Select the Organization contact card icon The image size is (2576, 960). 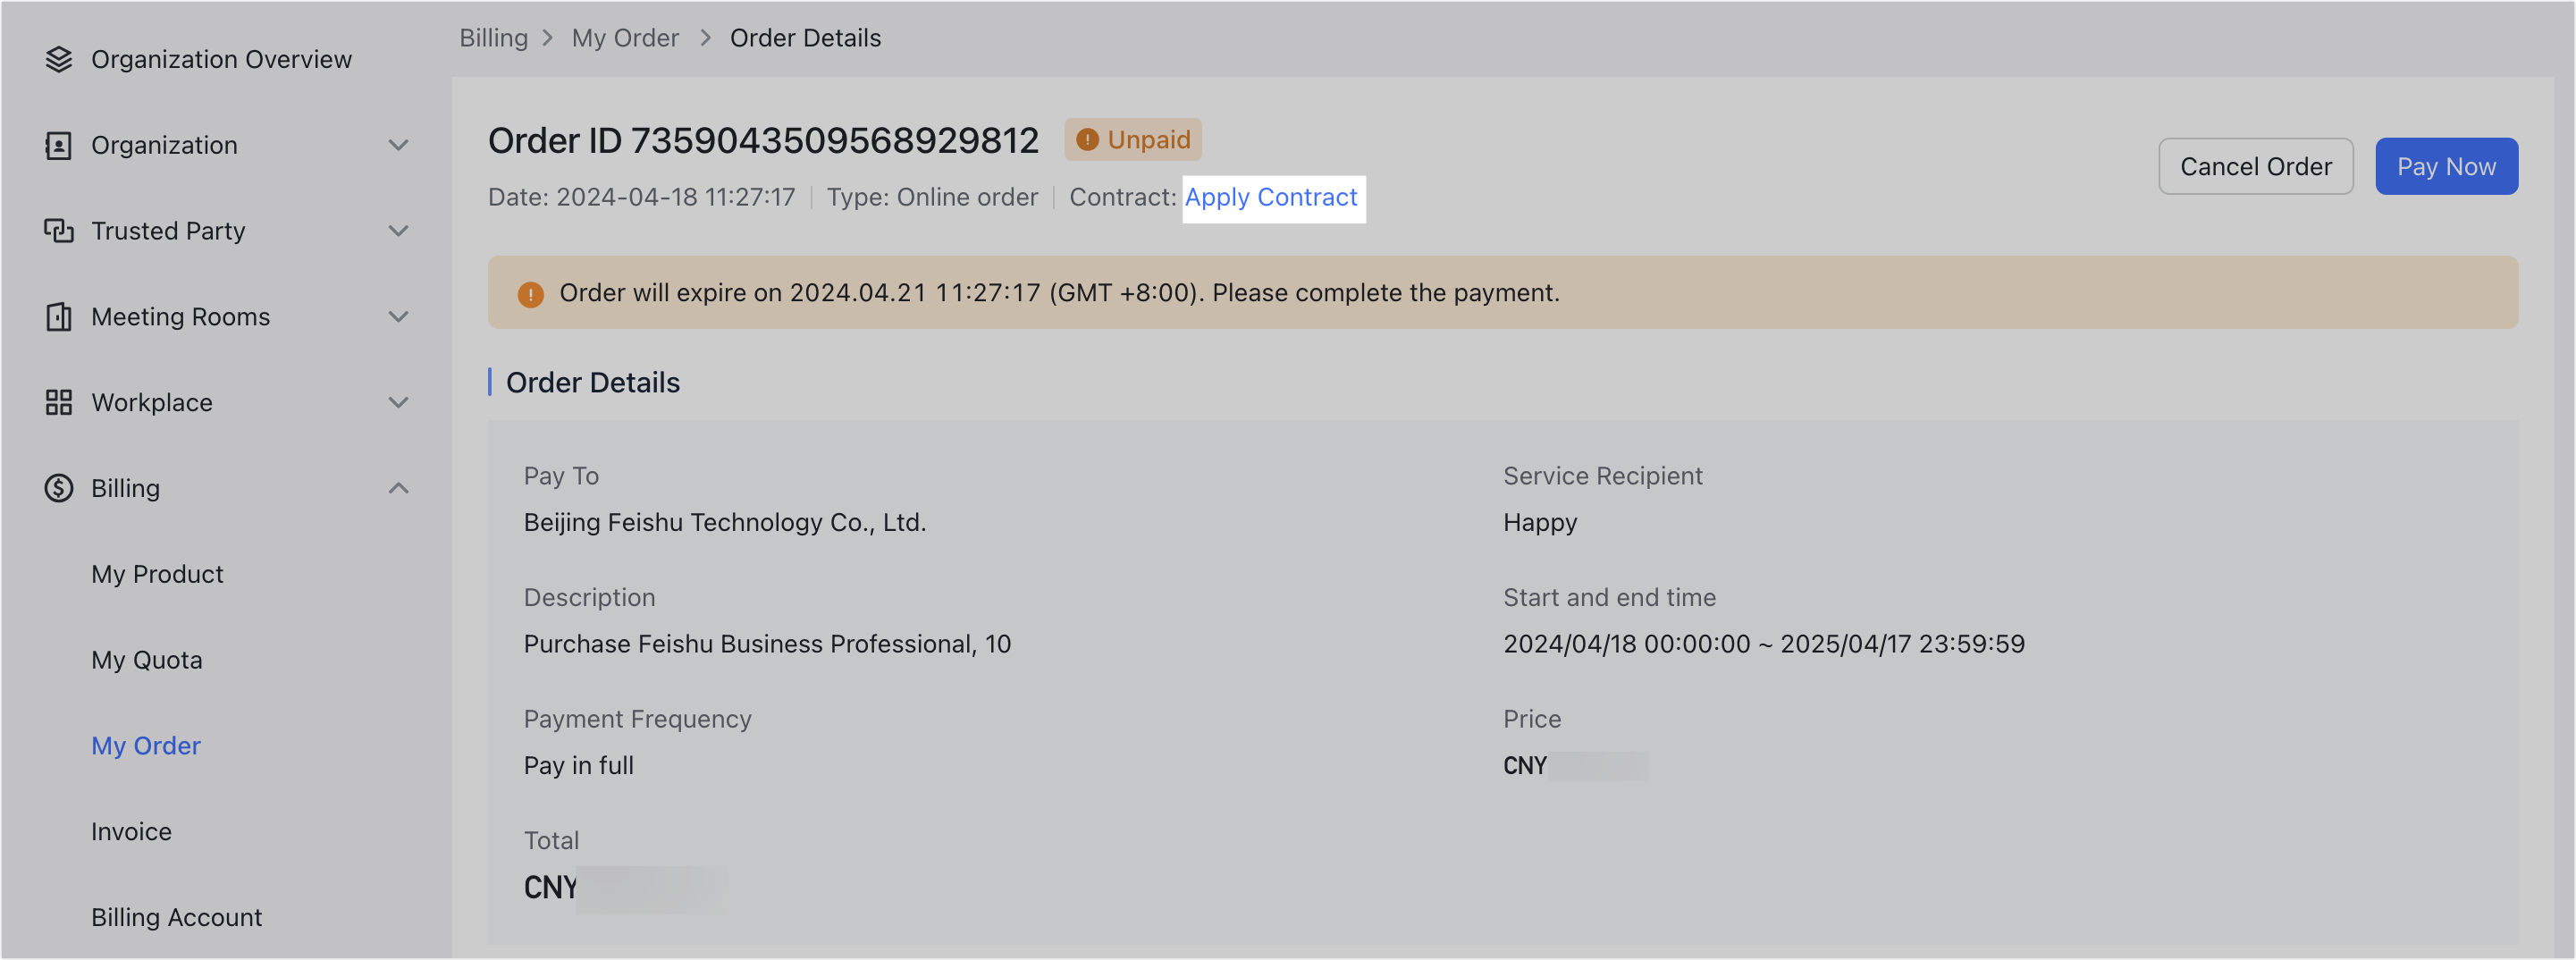pos(59,145)
